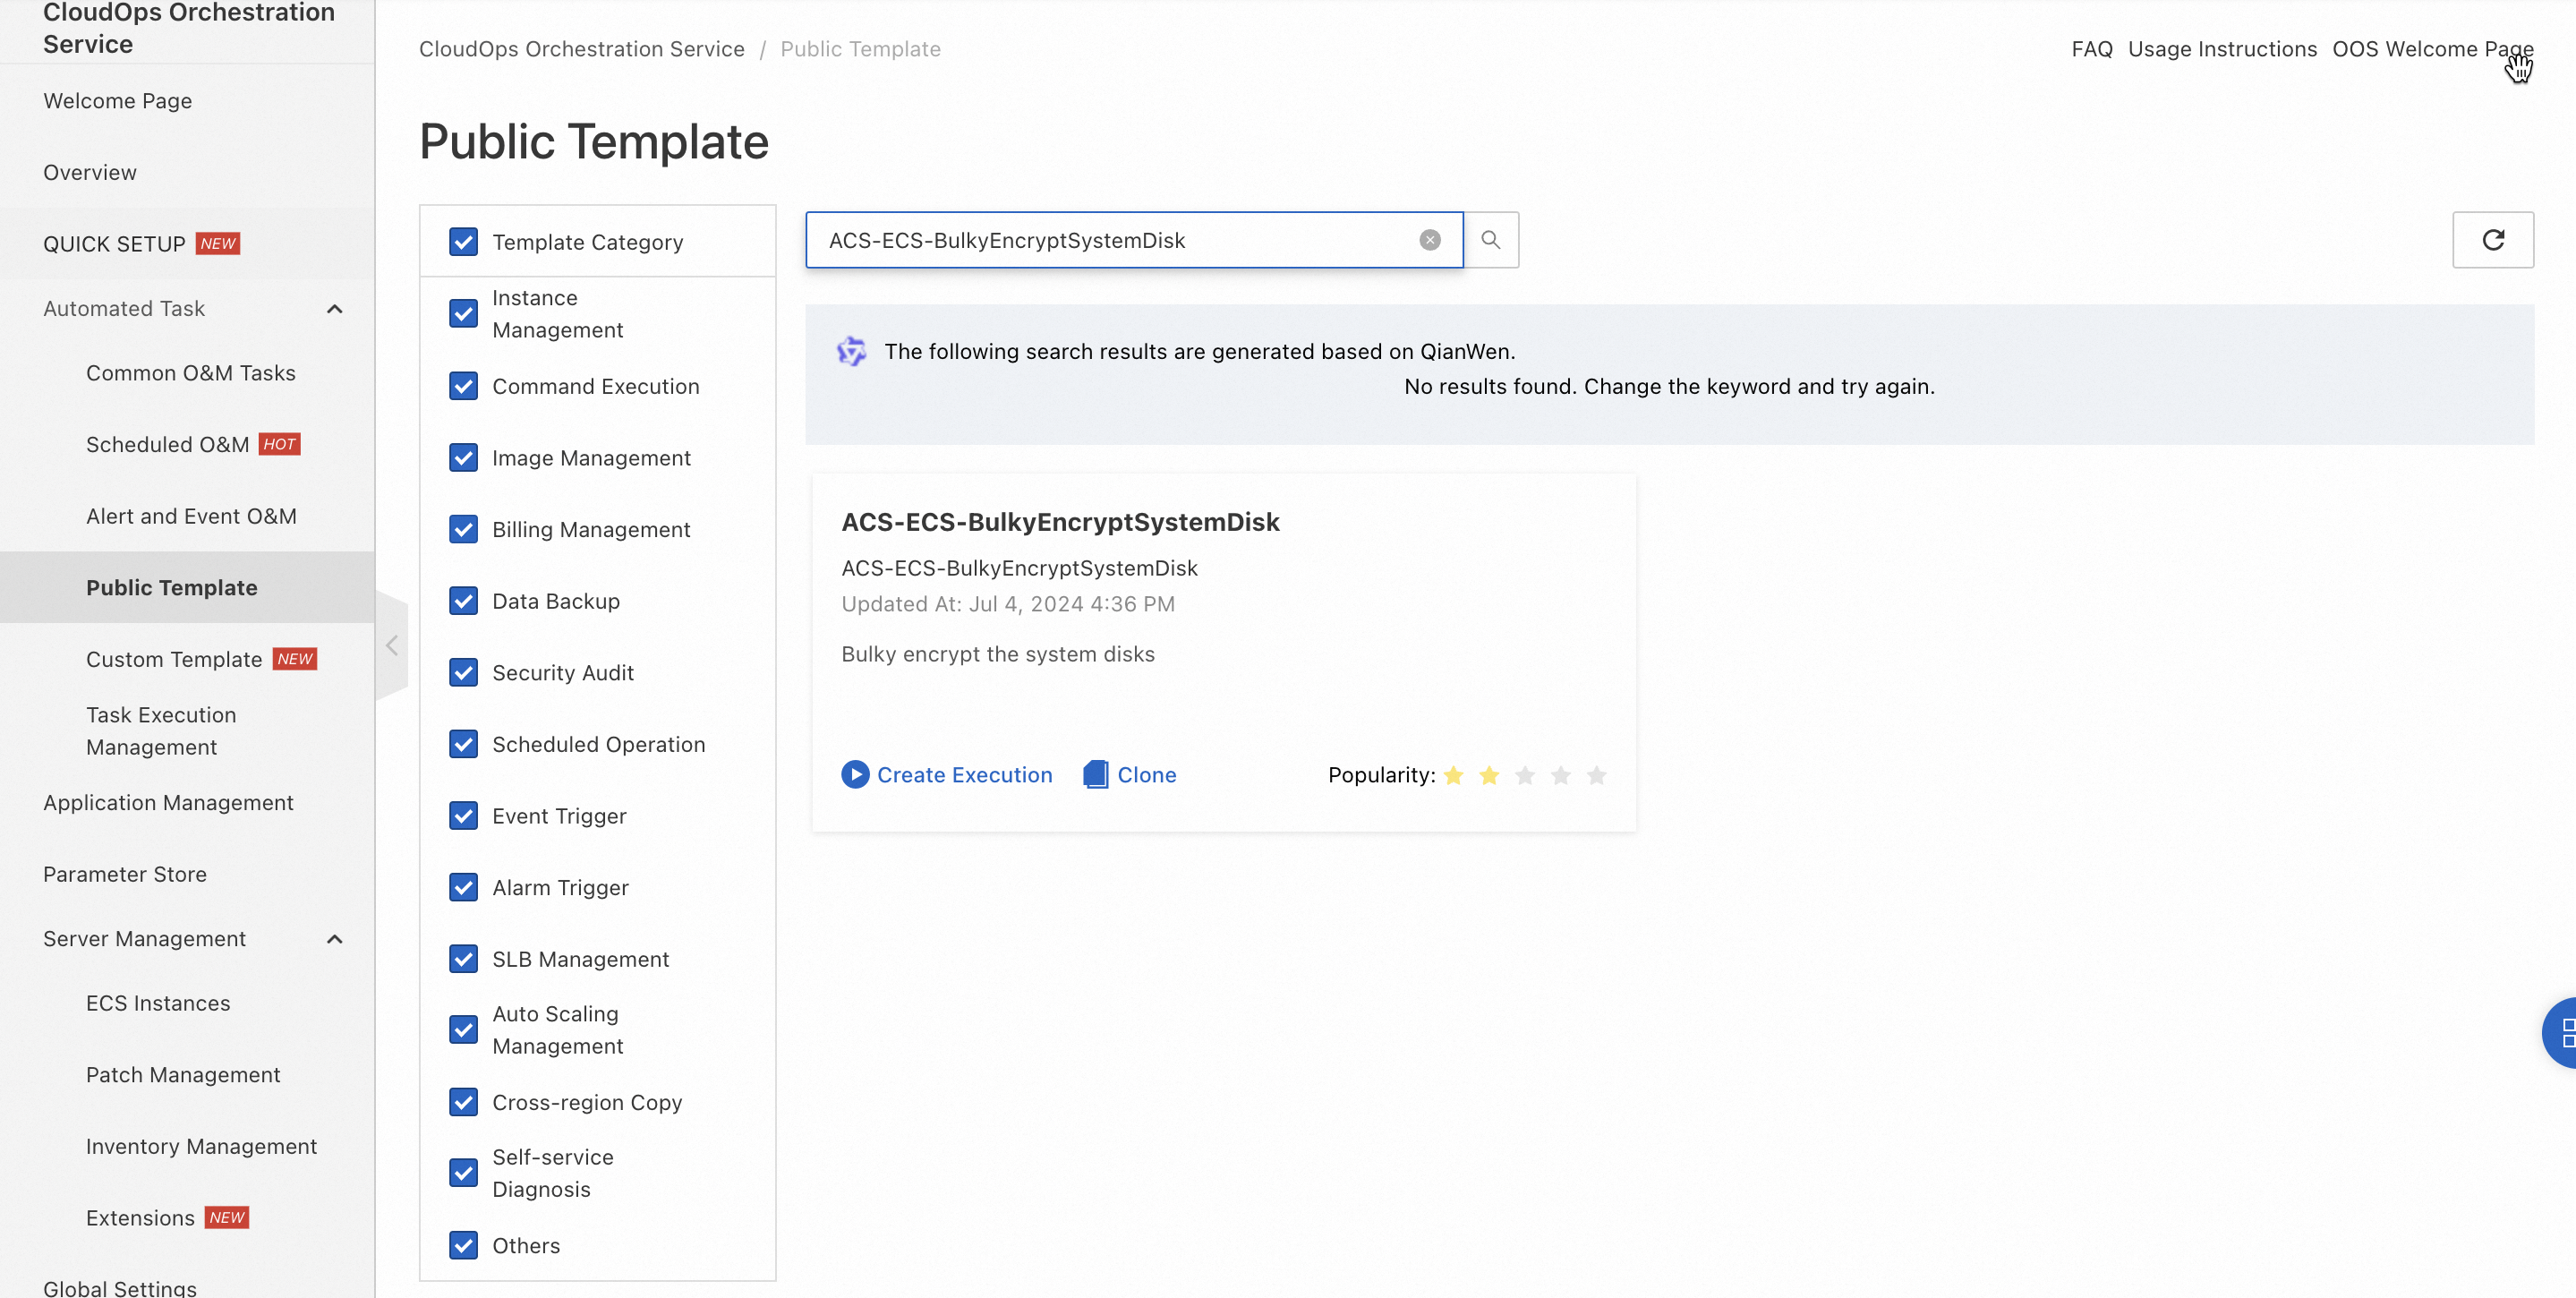This screenshot has width=2576, height=1298.
Task: Clear the search field text
Action: tap(1429, 240)
